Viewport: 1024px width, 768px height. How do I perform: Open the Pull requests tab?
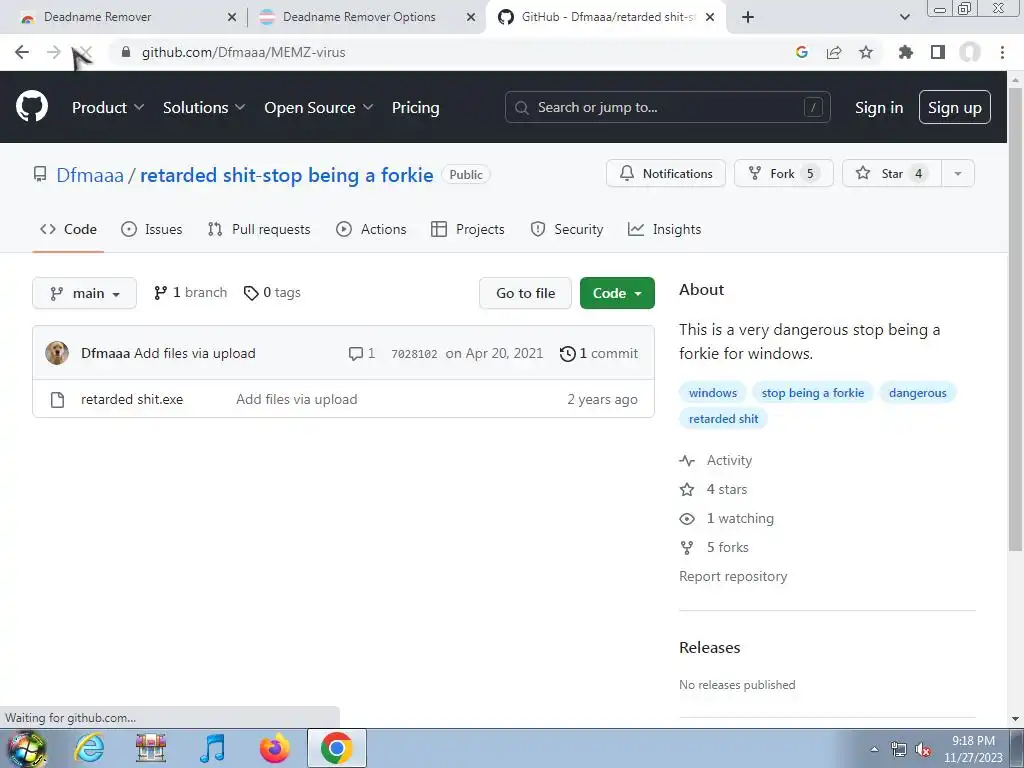tap(259, 229)
